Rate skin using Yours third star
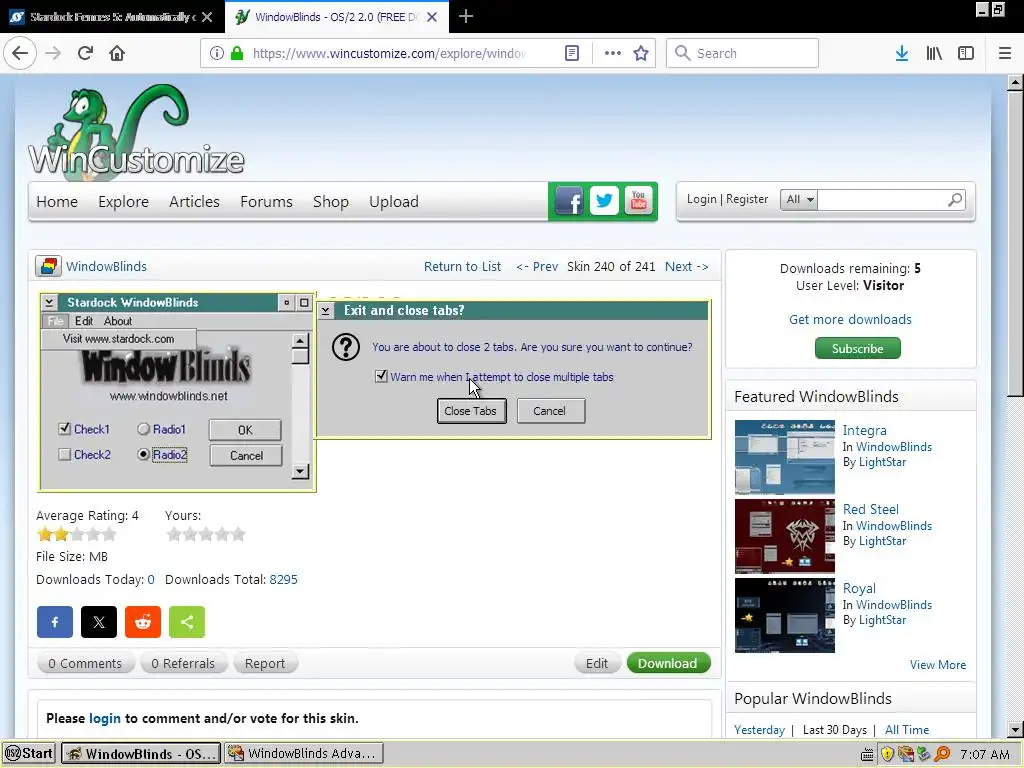Image resolution: width=1024 pixels, height=768 pixels. click(x=206, y=535)
